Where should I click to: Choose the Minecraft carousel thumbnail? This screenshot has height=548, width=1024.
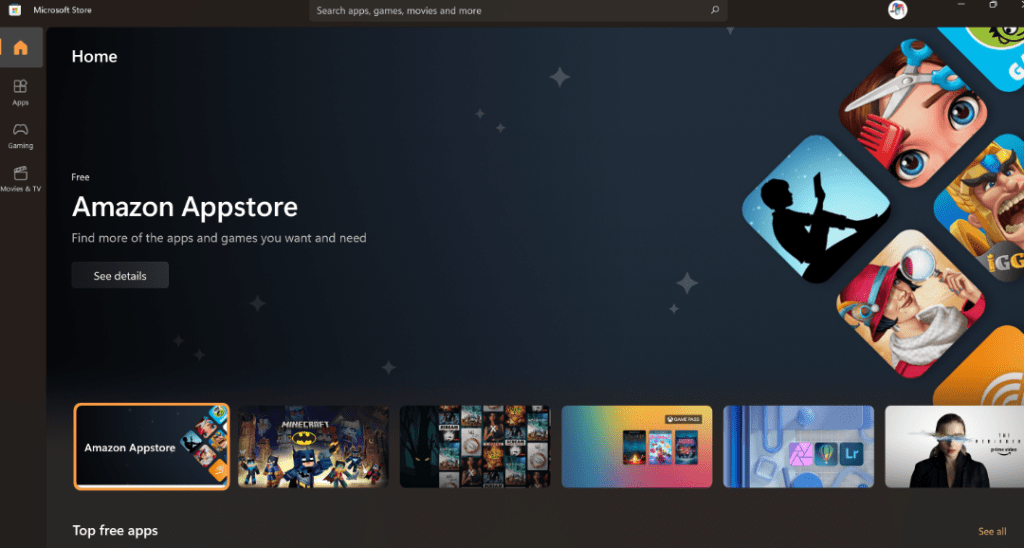(313, 446)
